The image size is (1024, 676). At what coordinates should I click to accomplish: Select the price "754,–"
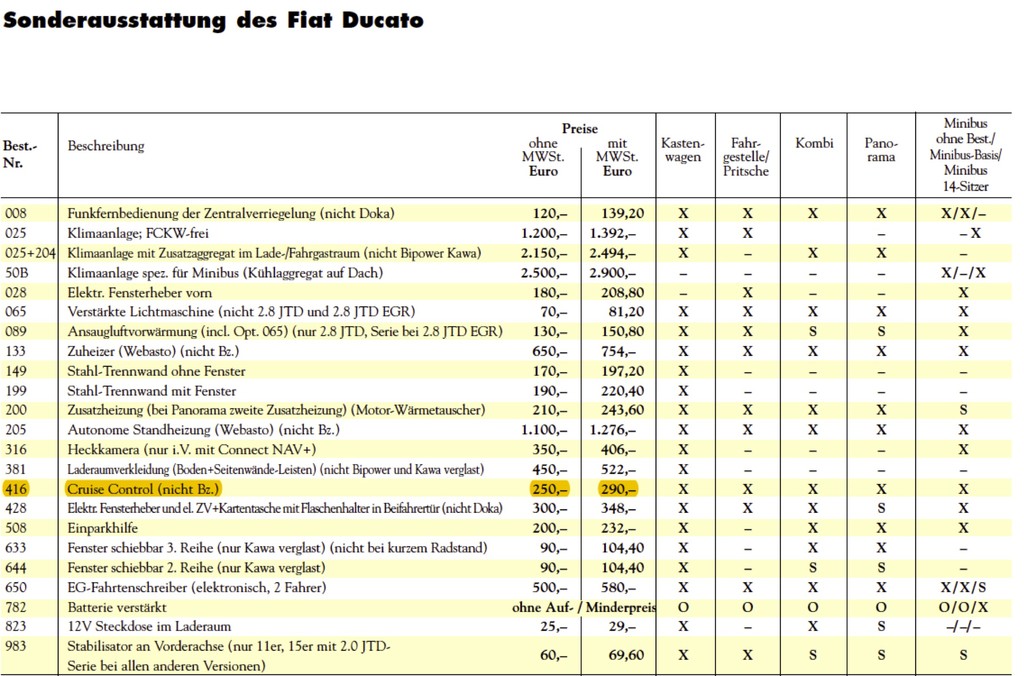(618, 351)
